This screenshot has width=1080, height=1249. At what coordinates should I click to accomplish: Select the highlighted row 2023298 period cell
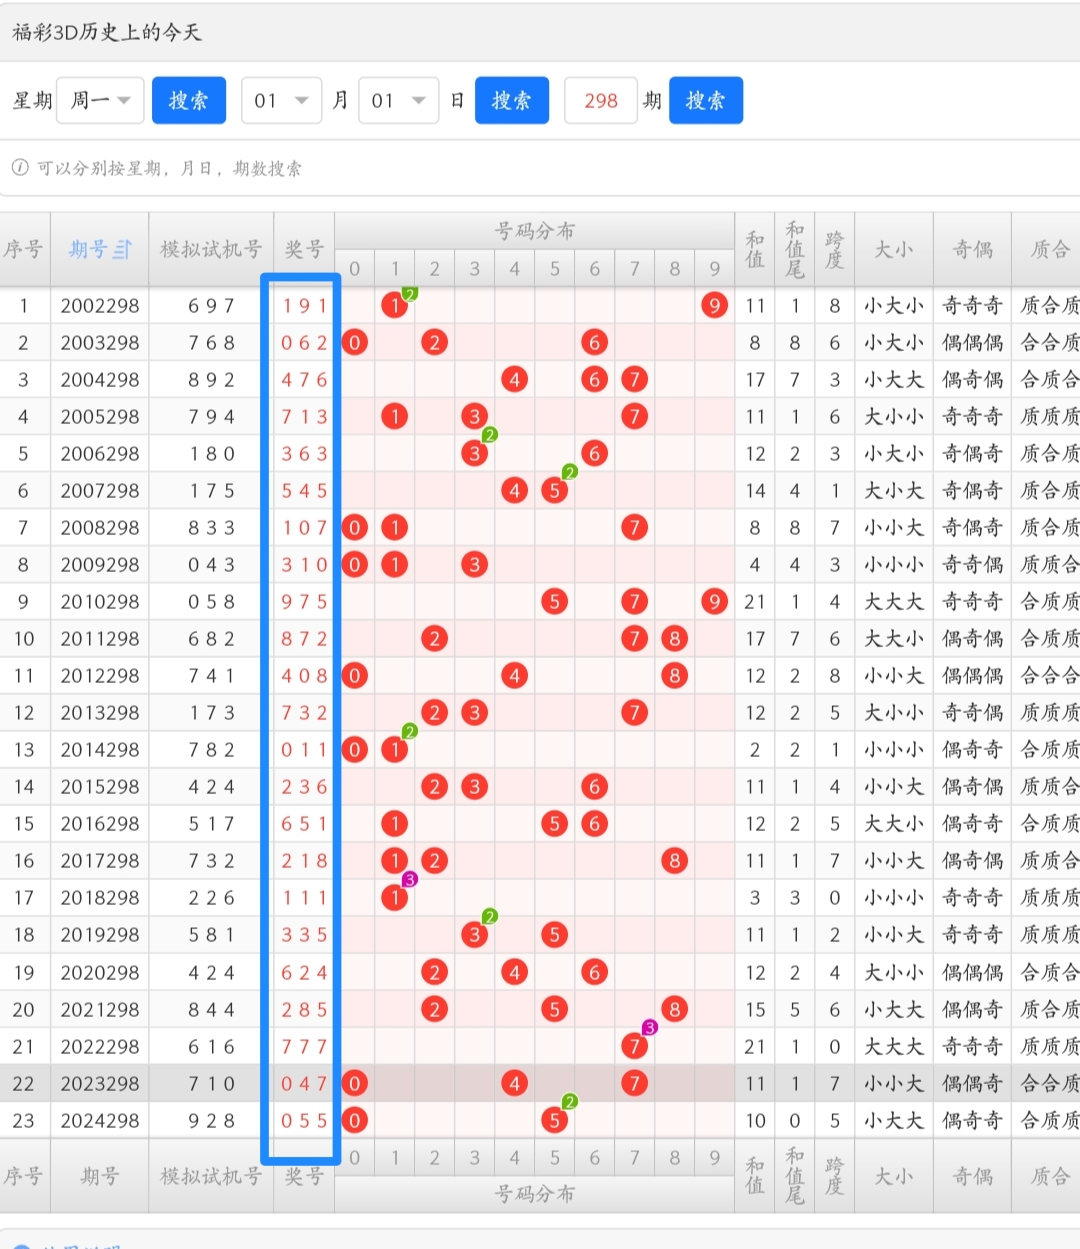(x=99, y=1084)
